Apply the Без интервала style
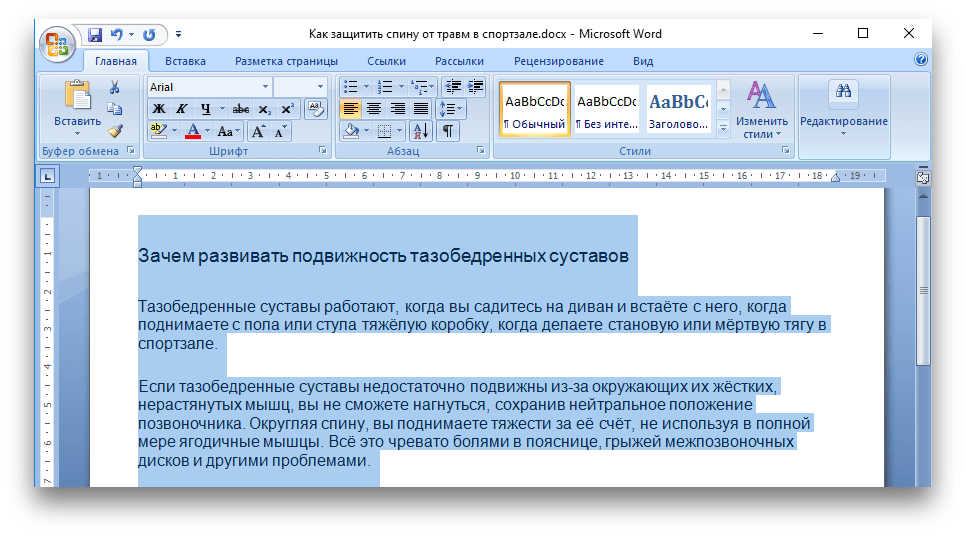This screenshot has width=966, height=536. [606, 109]
